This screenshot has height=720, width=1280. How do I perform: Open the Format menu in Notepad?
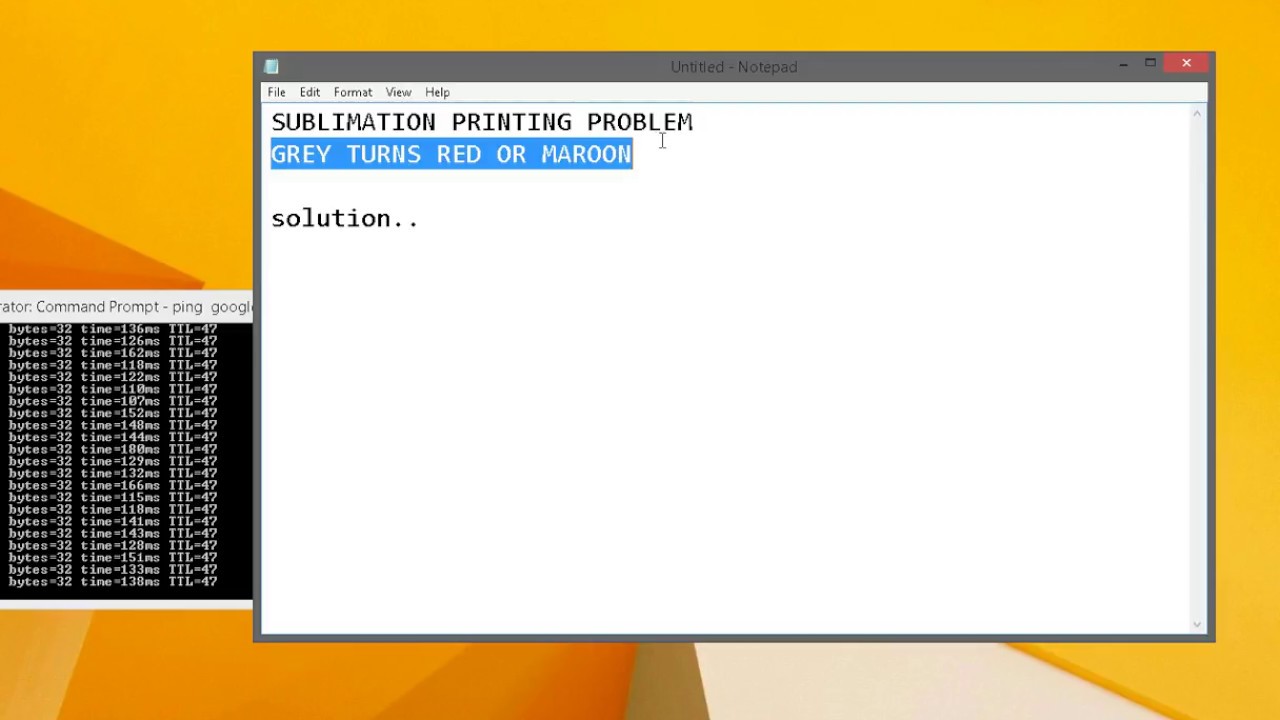[353, 92]
